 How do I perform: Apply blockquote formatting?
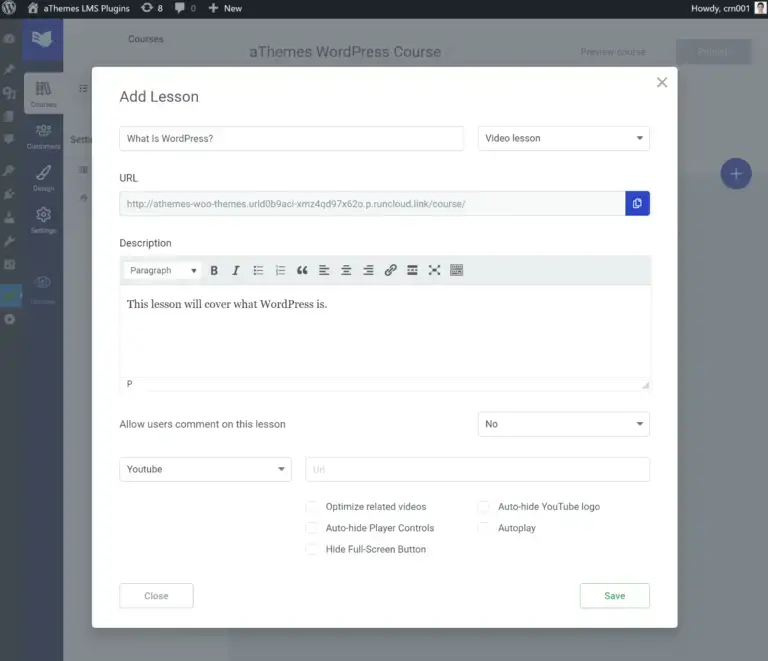point(302,270)
